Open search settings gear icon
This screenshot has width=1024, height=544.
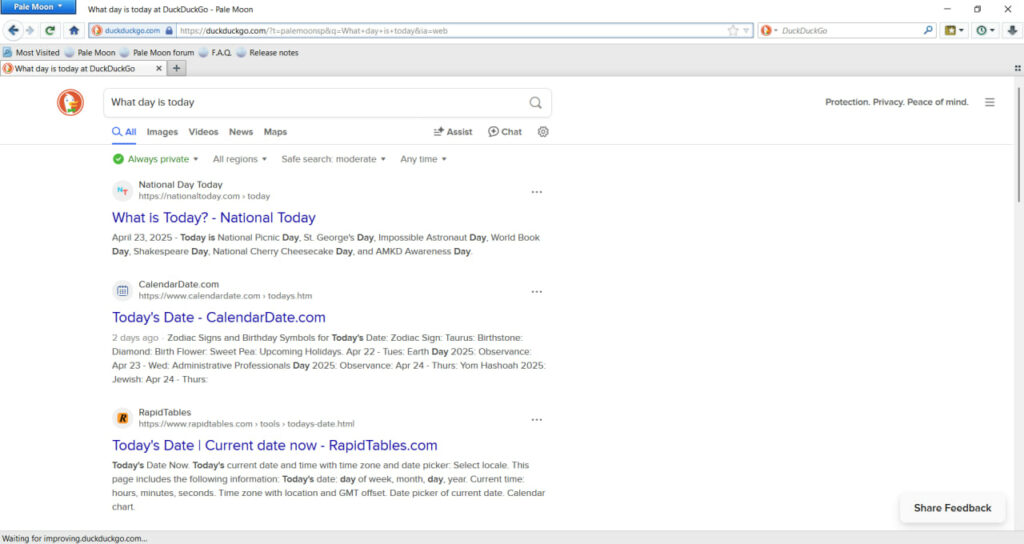(543, 132)
